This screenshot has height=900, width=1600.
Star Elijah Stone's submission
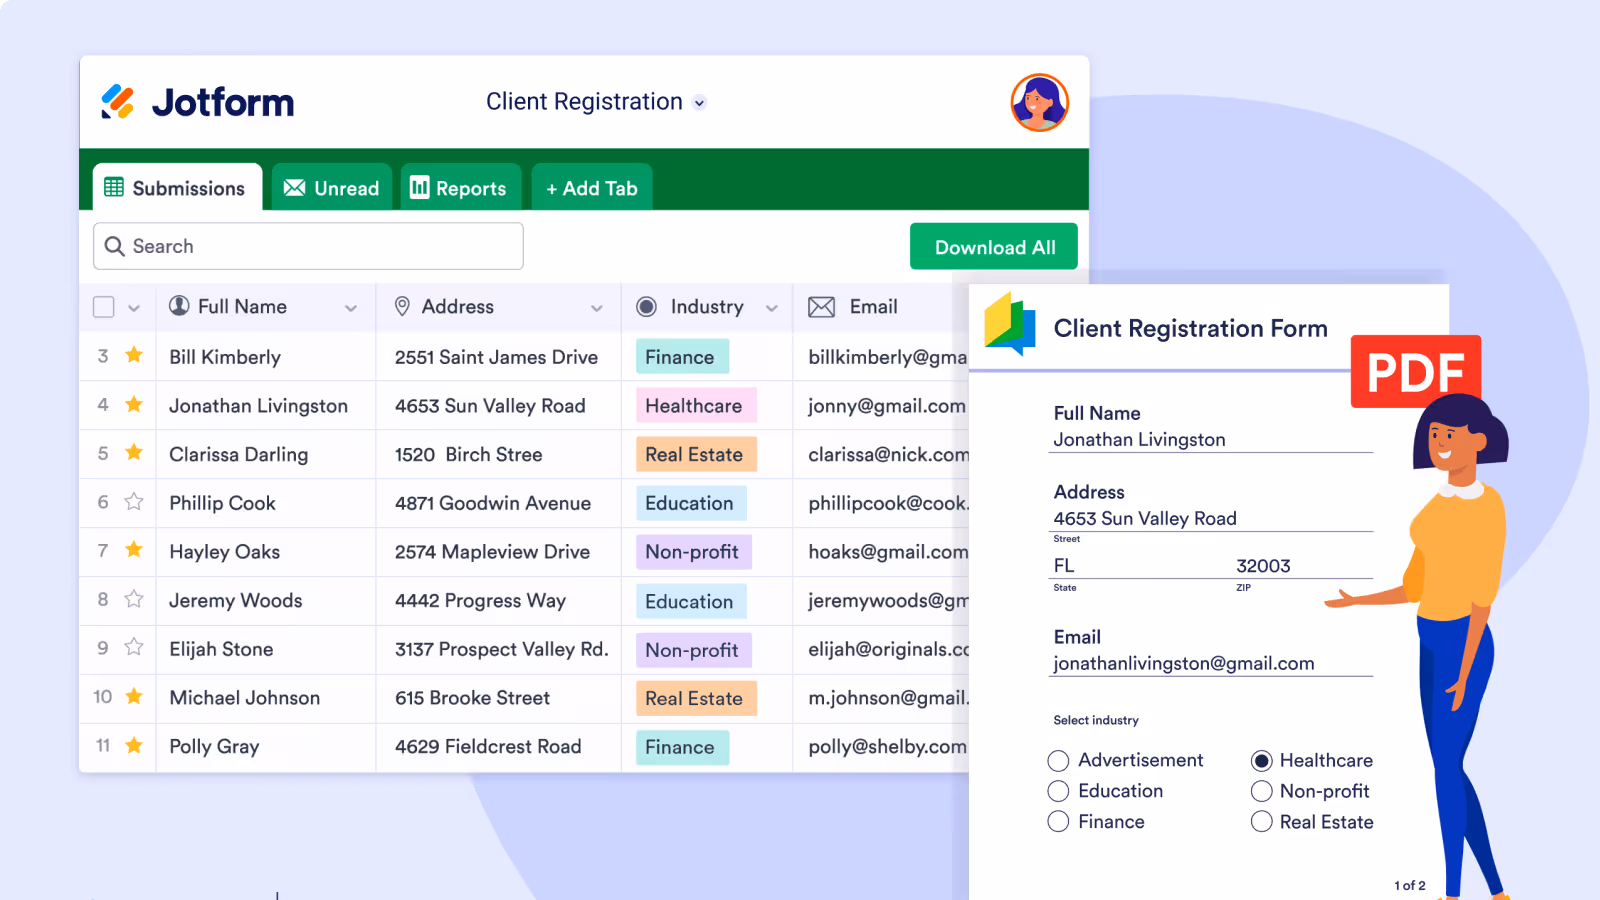click(x=134, y=647)
